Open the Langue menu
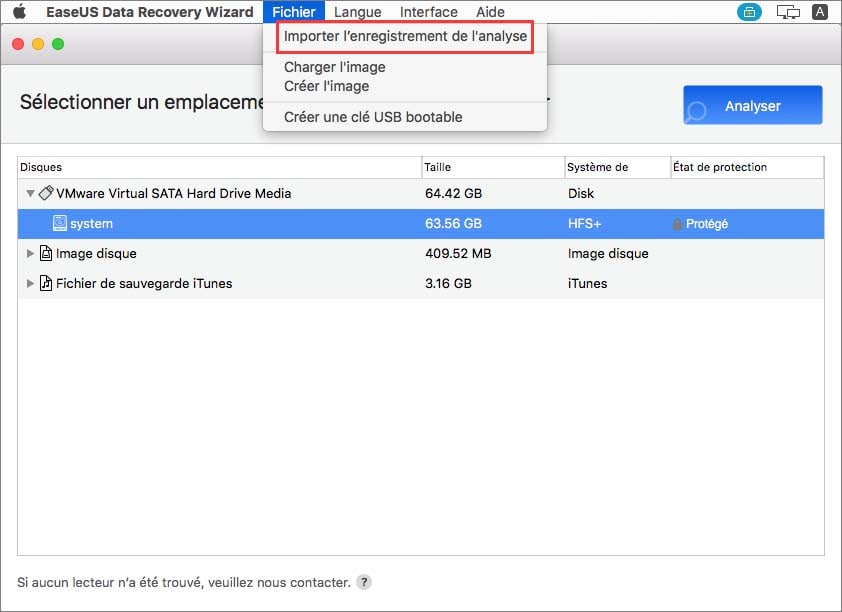Image resolution: width=842 pixels, height=612 pixels. click(357, 12)
